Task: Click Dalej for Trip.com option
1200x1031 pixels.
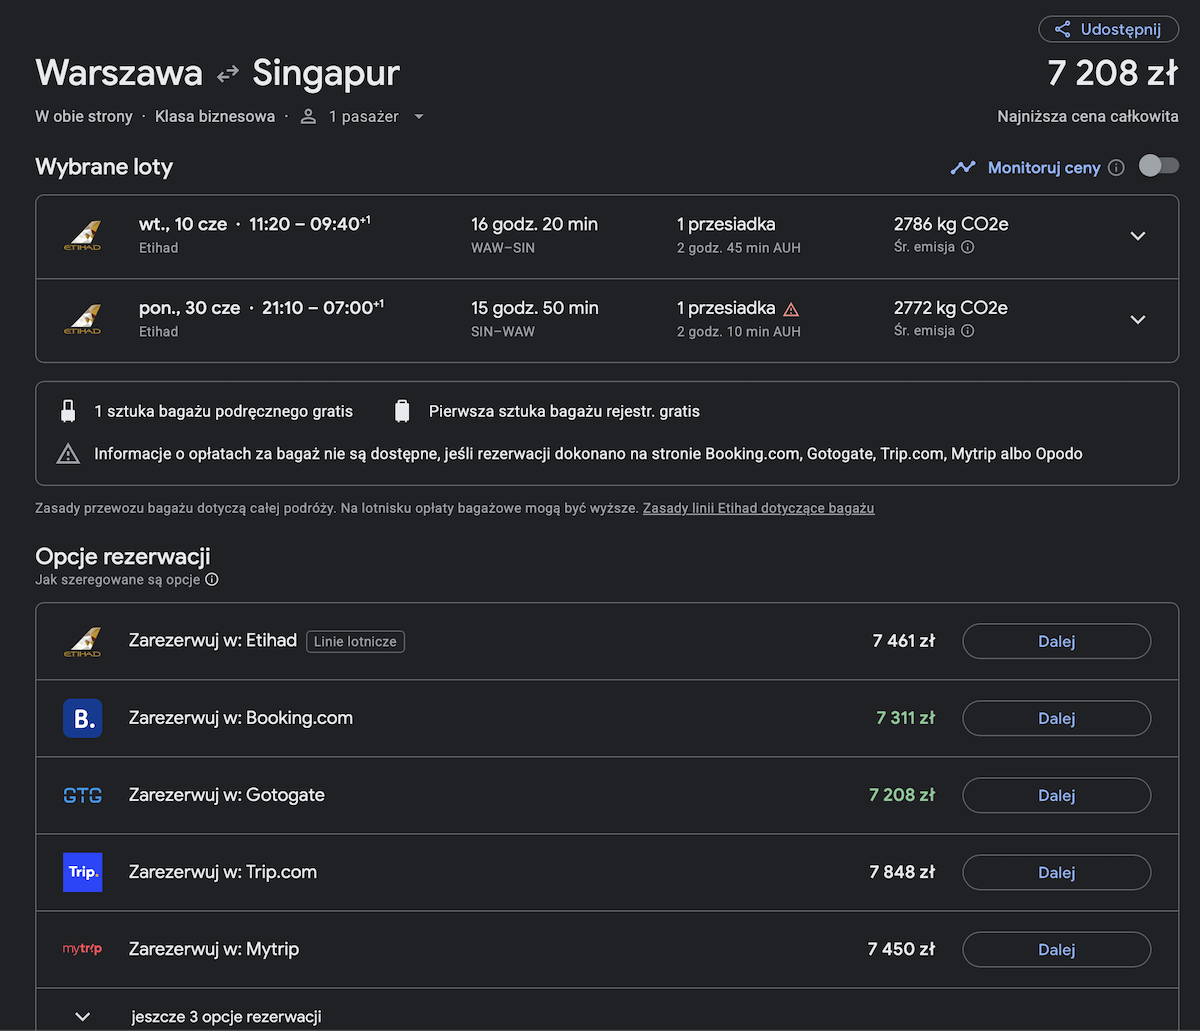Action: pyautogui.click(x=1056, y=872)
